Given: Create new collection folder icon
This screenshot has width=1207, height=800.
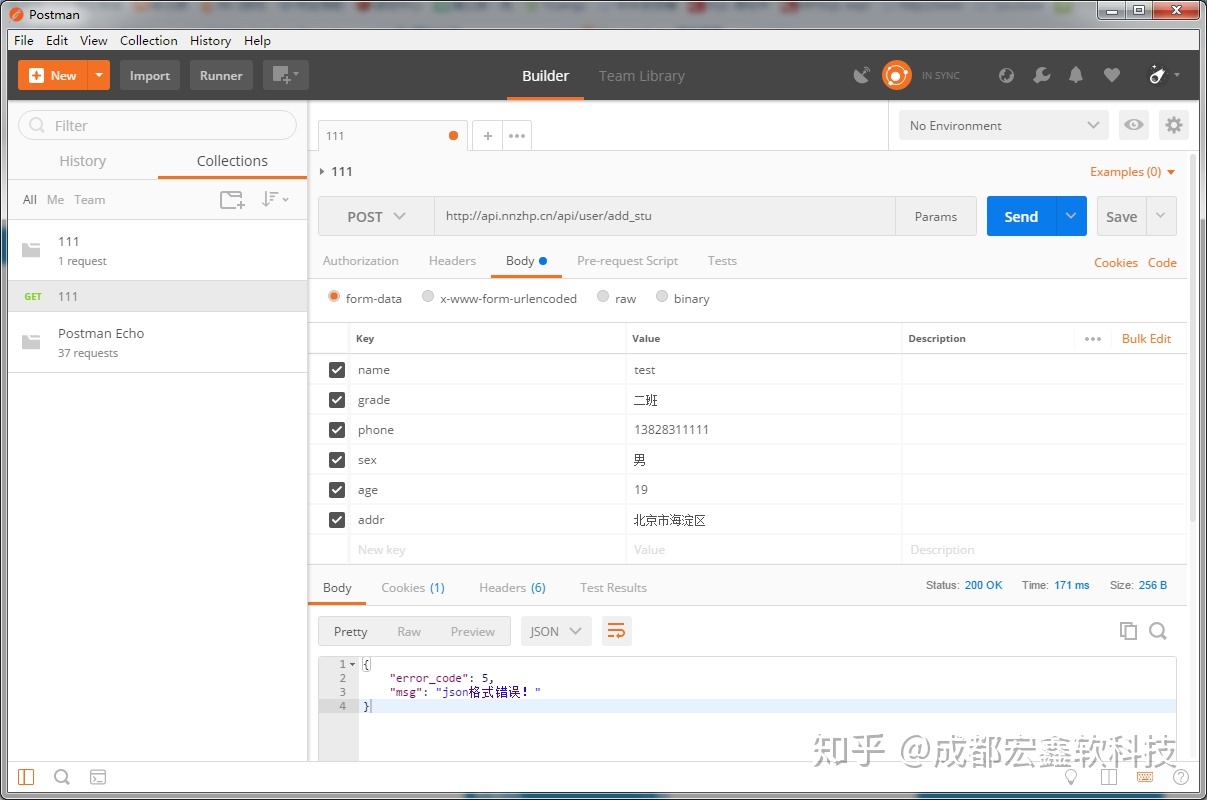Looking at the screenshot, I should [x=232, y=199].
